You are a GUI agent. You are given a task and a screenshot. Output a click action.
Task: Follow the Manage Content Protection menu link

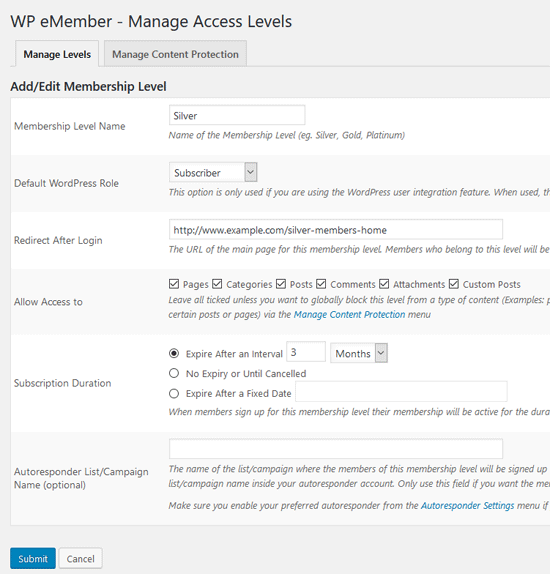(349, 314)
